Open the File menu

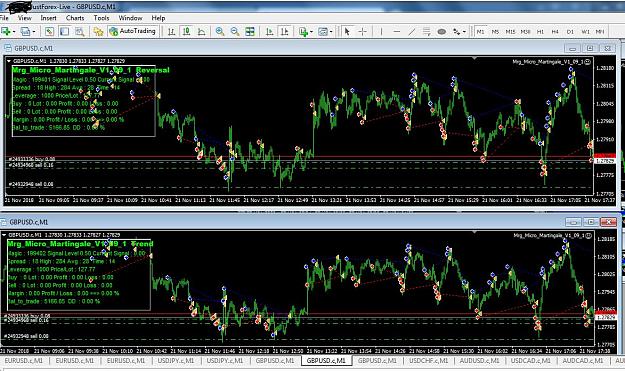click(4, 18)
